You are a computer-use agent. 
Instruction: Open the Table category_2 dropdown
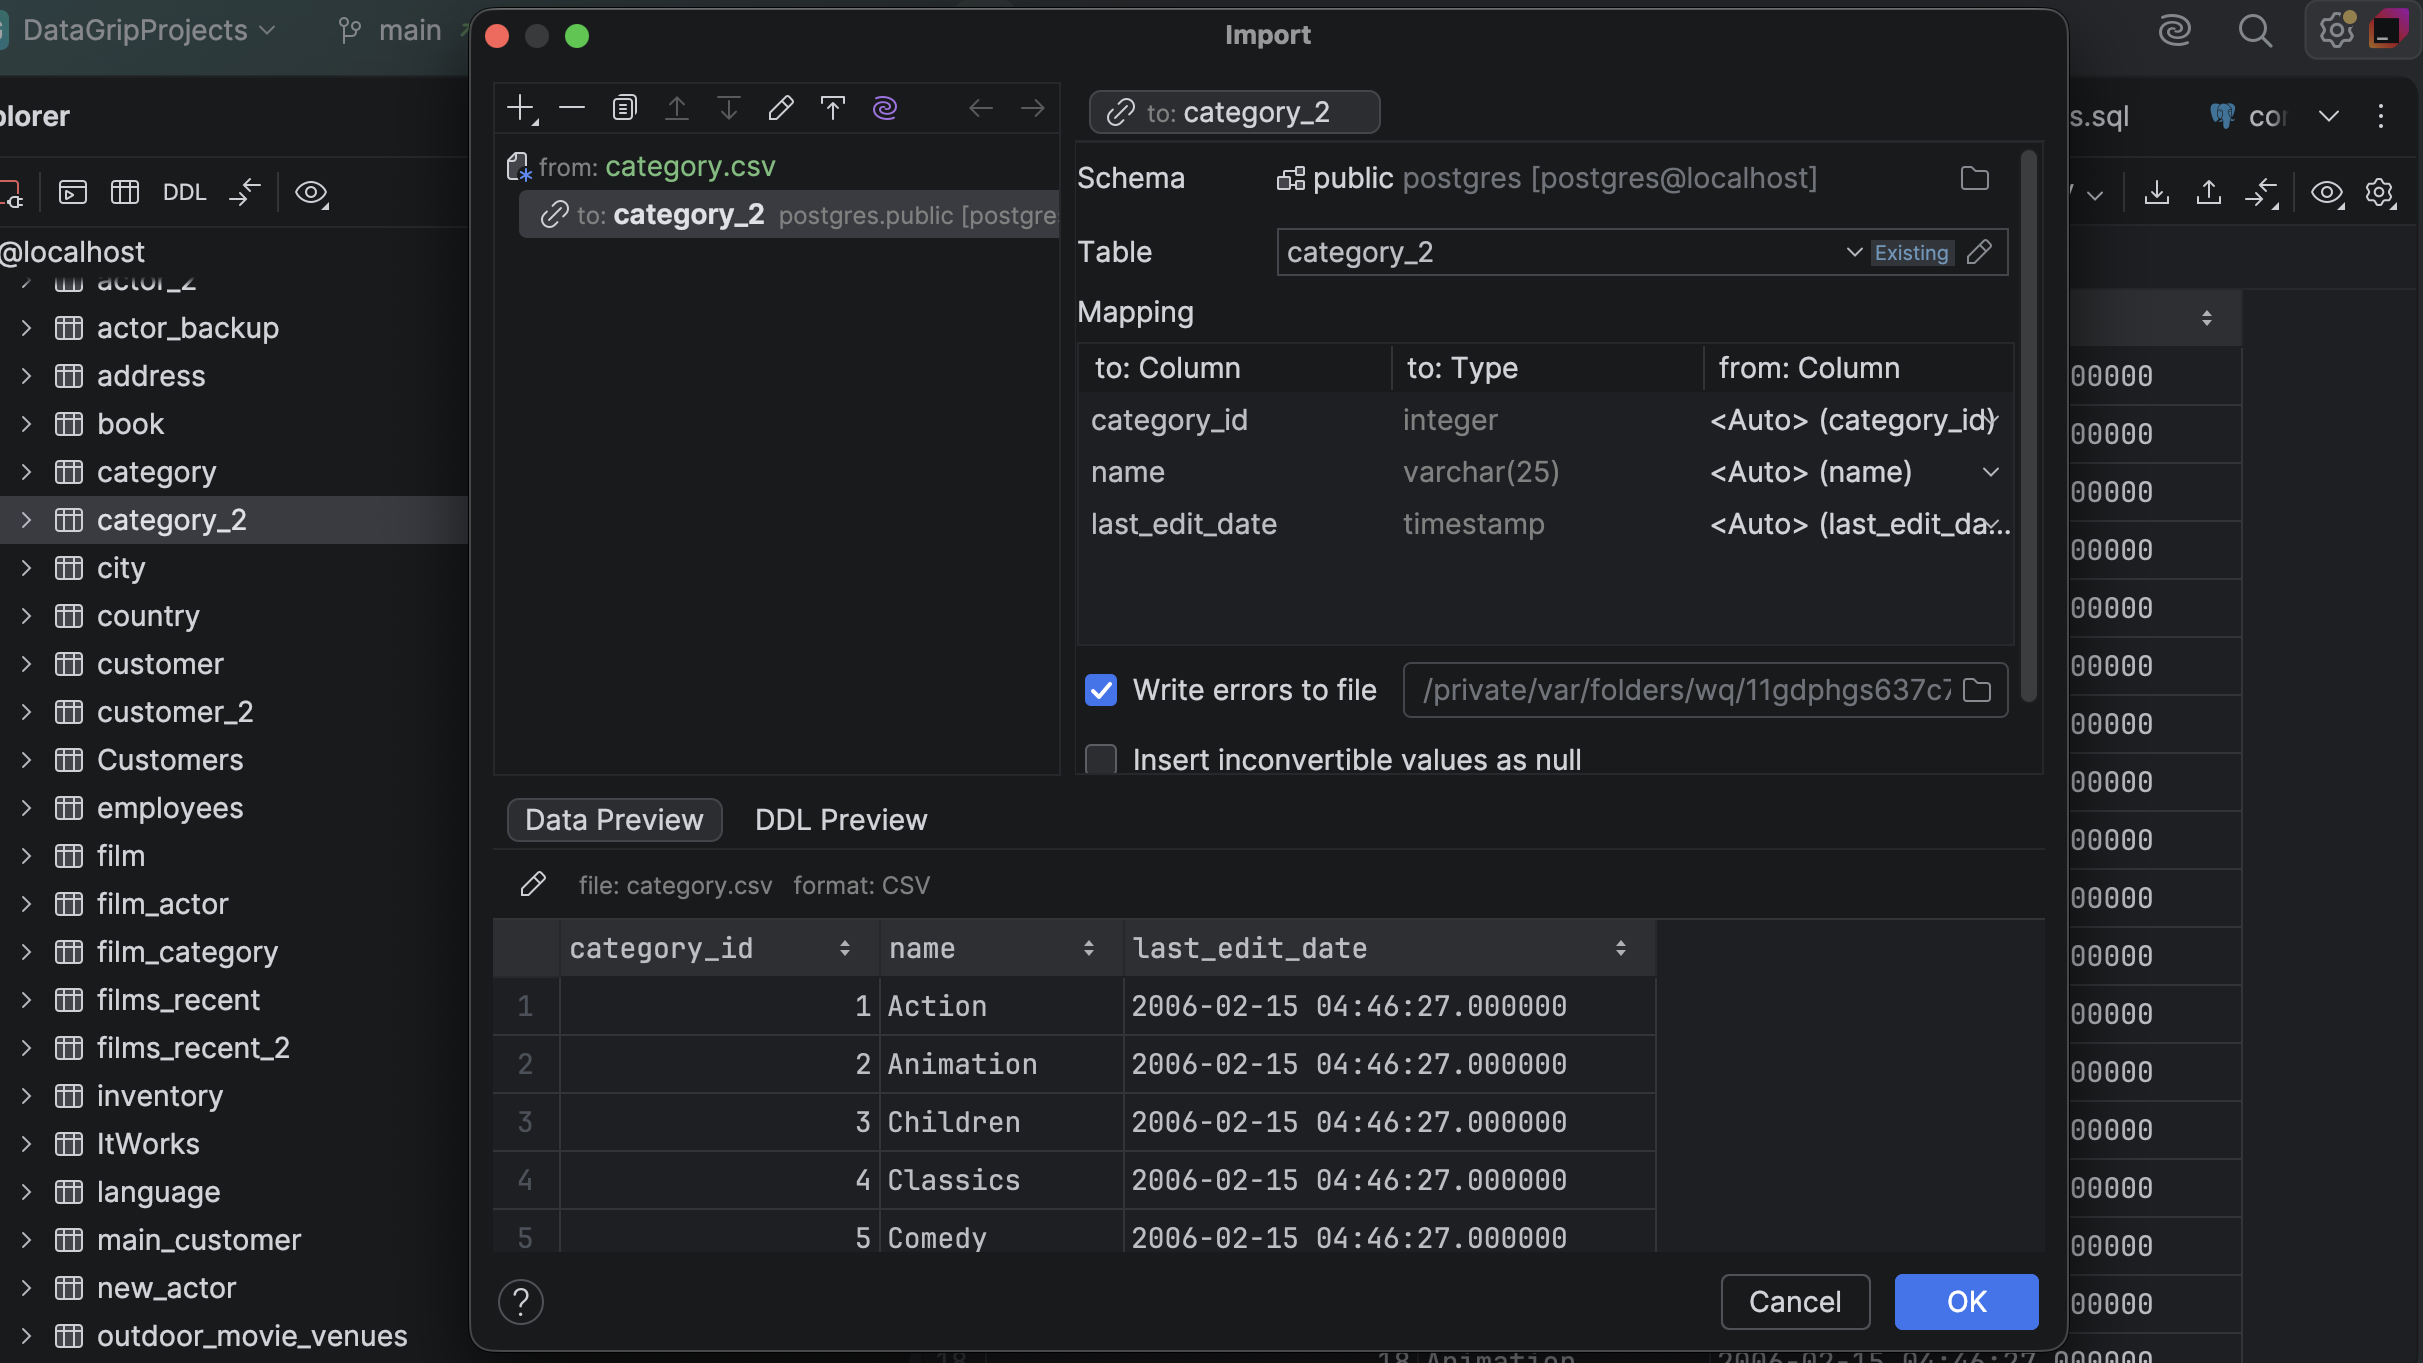1854,252
